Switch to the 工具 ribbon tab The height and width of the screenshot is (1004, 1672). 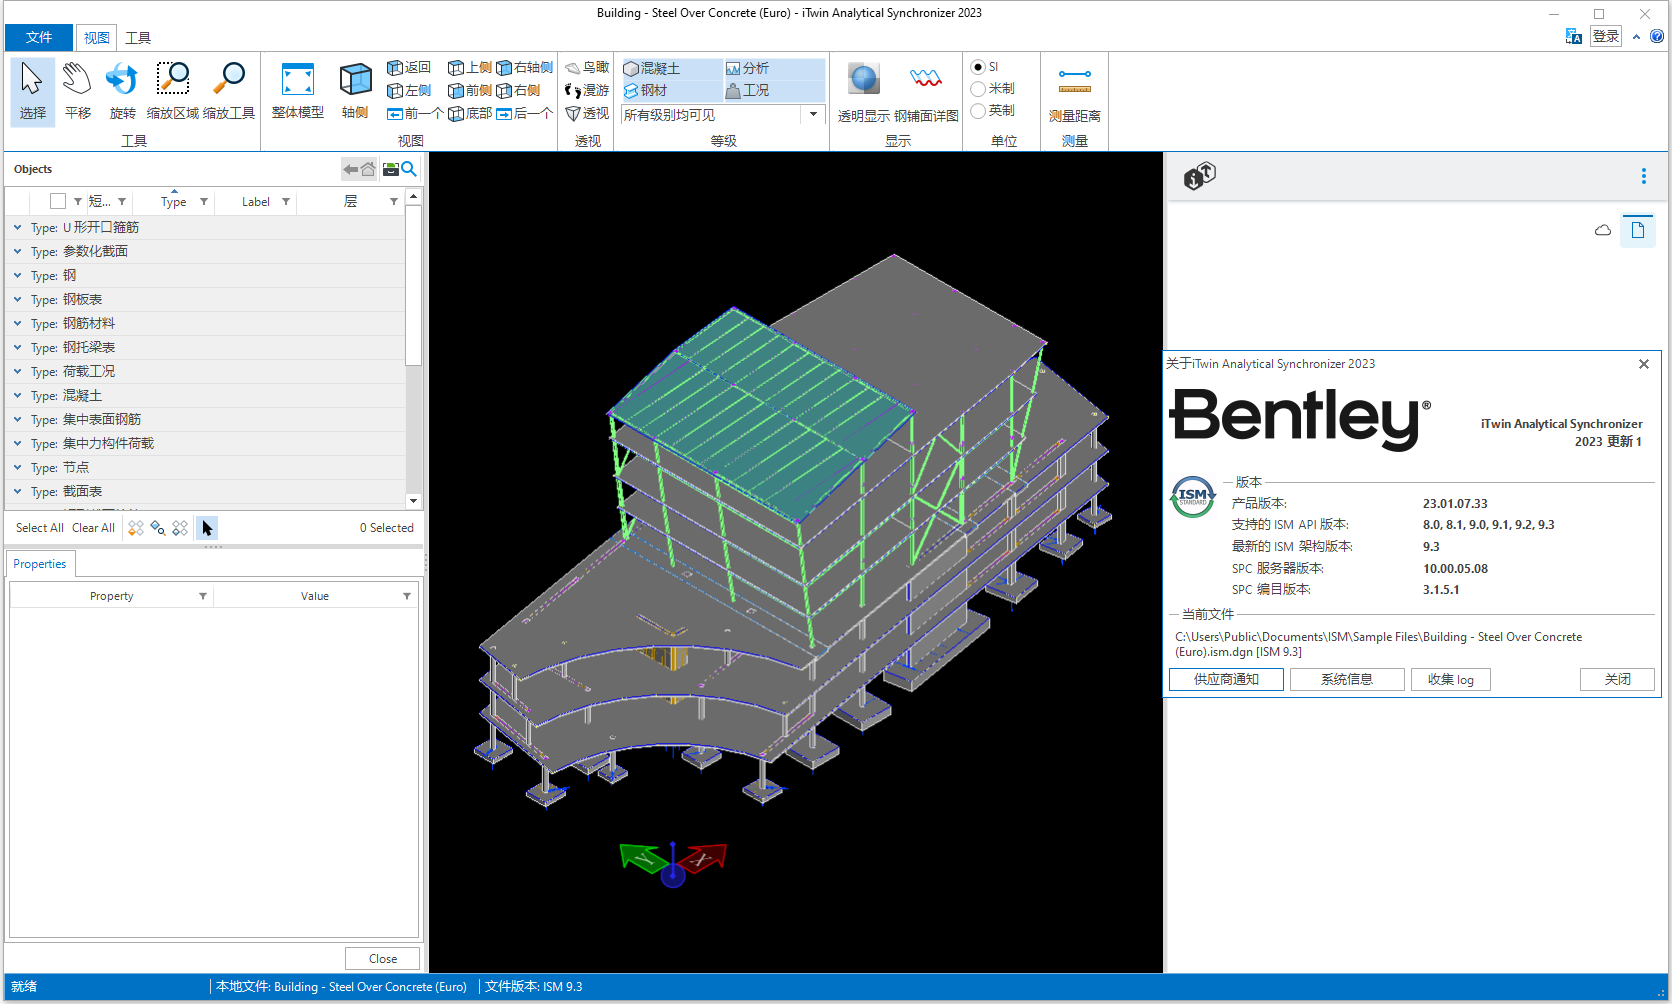pyautogui.click(x=138, y=38)
